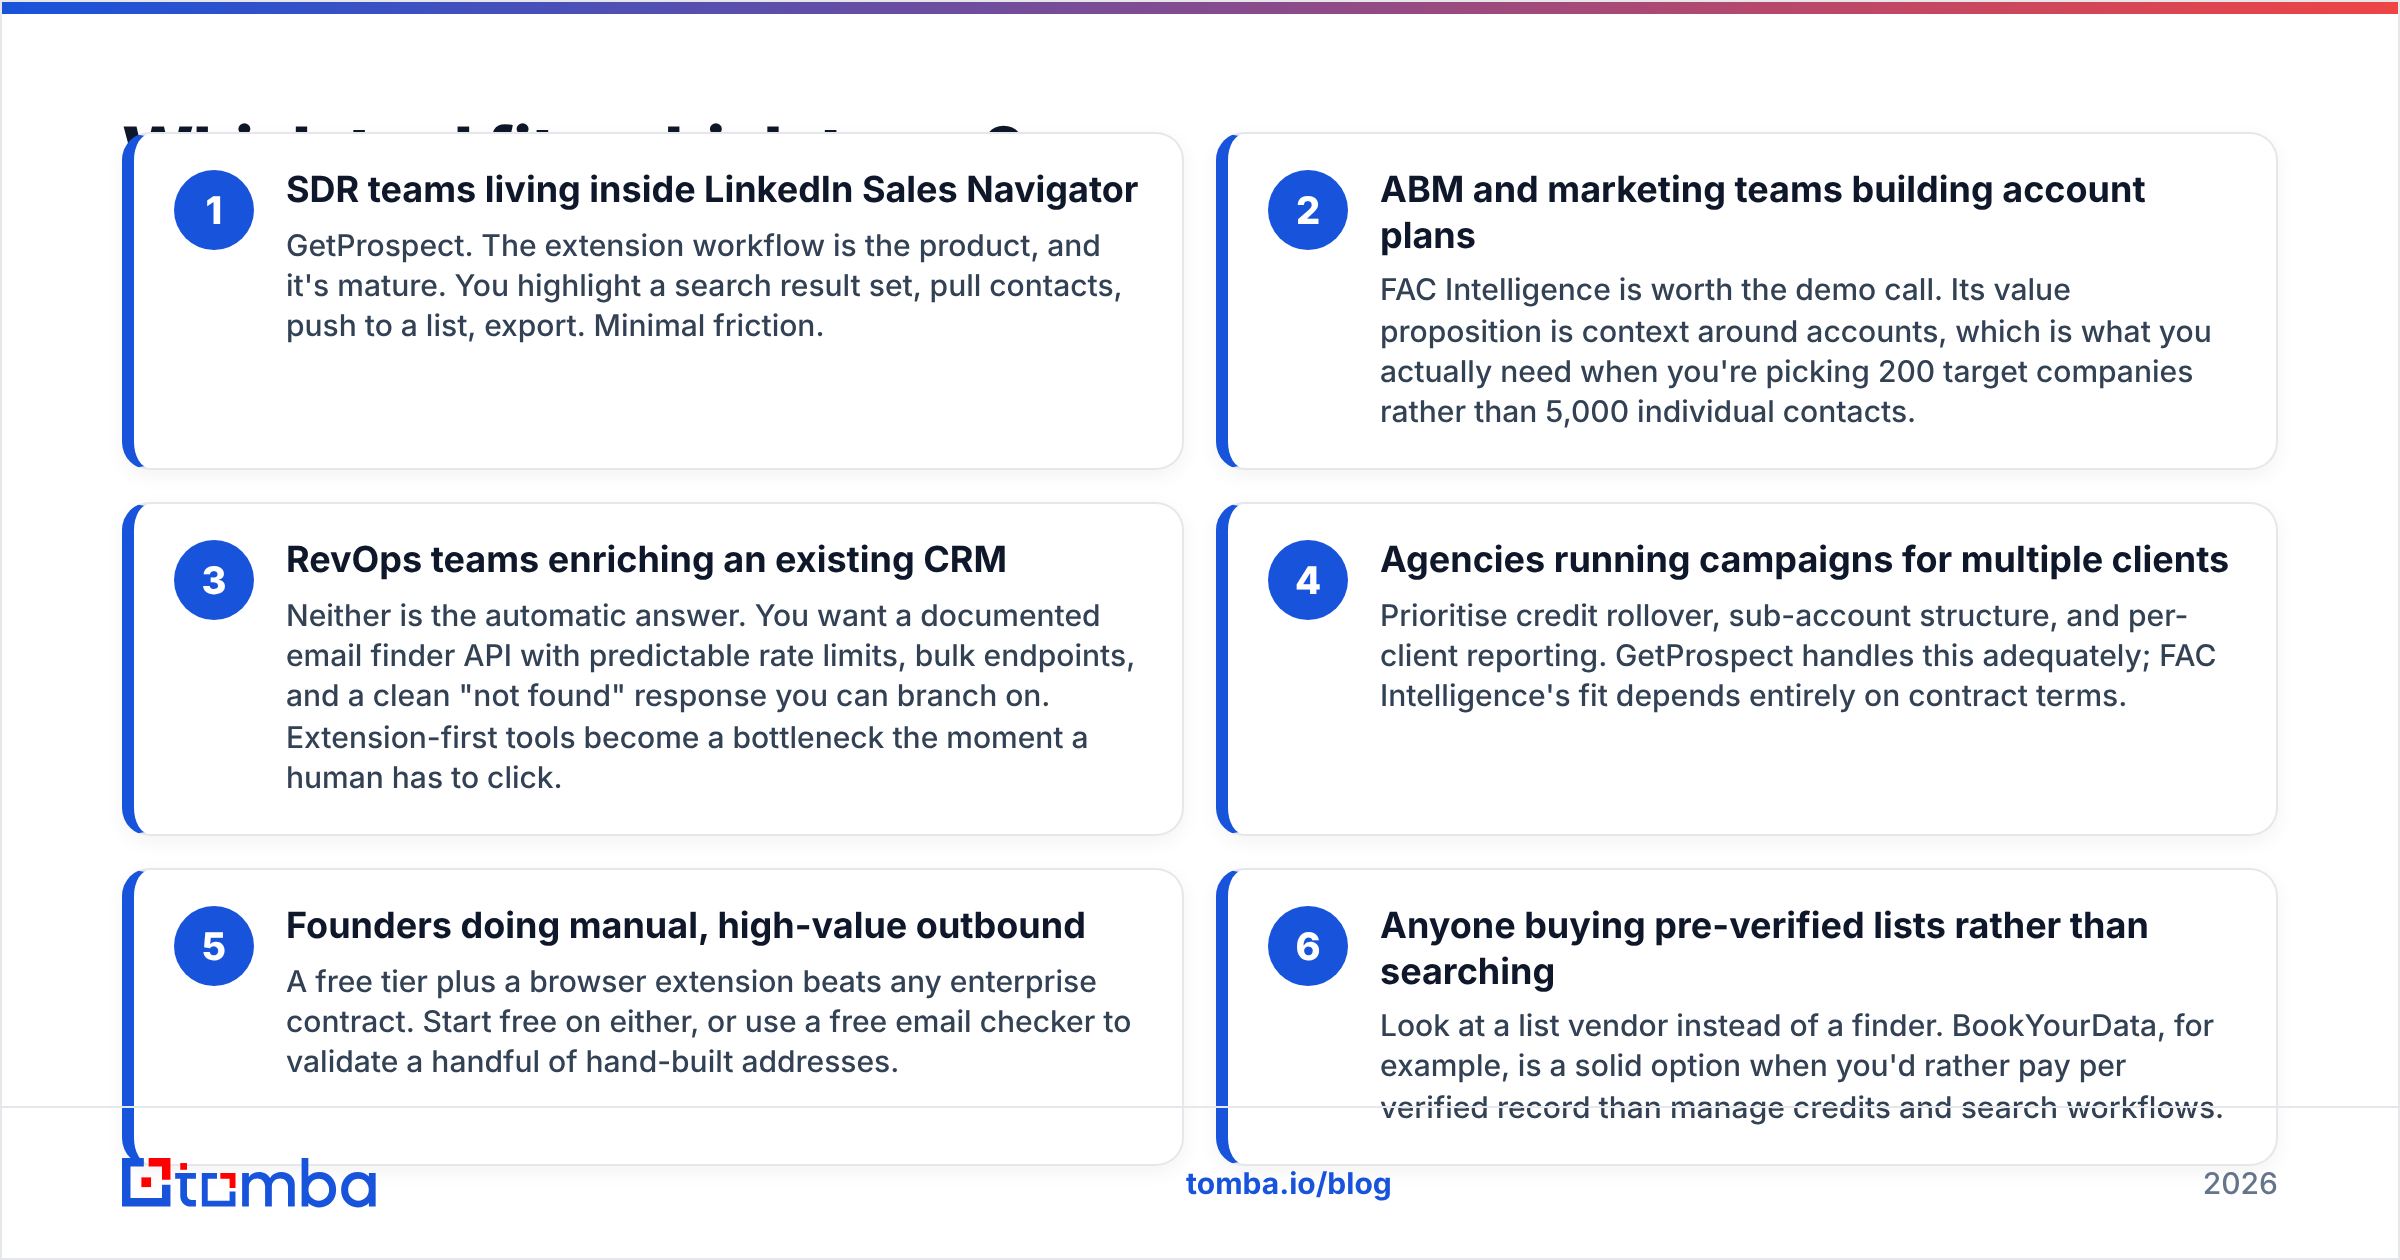2400x1260 pixels.
Task: Select the heading "RevOps teams enriching an existing CRM"
Action: 646,560
